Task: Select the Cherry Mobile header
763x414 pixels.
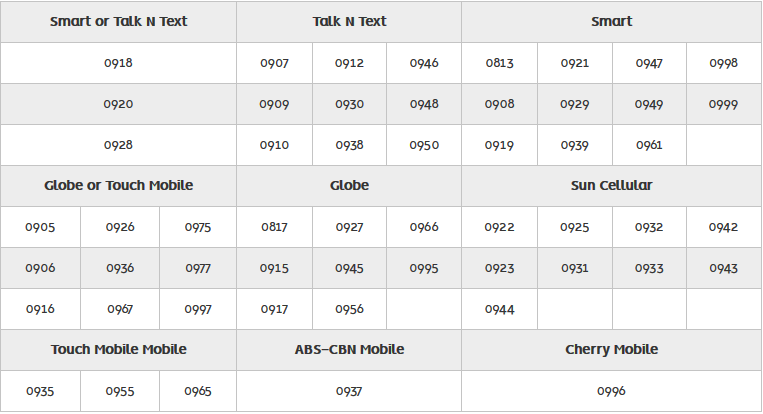Action: (611, 349)
